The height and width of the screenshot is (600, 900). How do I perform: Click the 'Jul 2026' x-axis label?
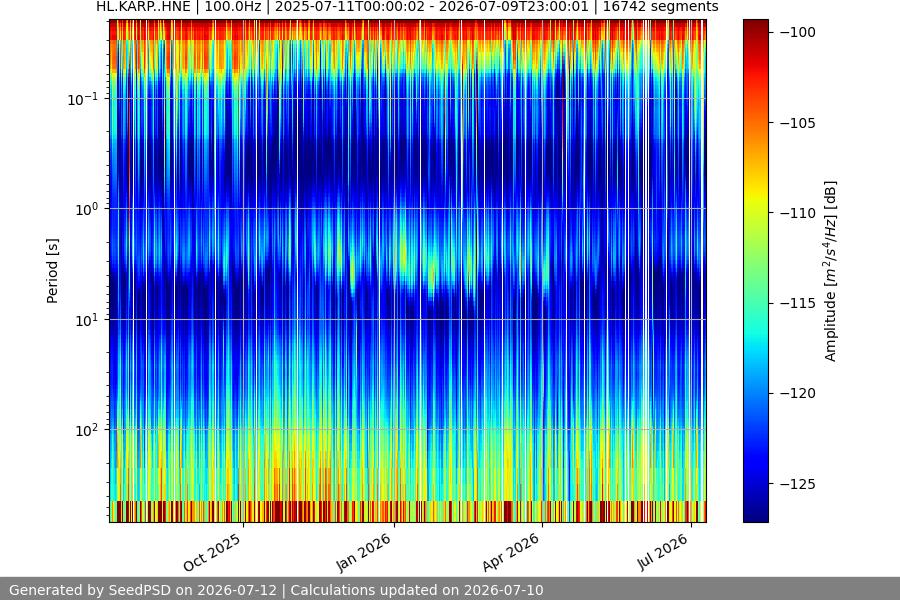pyautogui.click(x=662, y=552)
